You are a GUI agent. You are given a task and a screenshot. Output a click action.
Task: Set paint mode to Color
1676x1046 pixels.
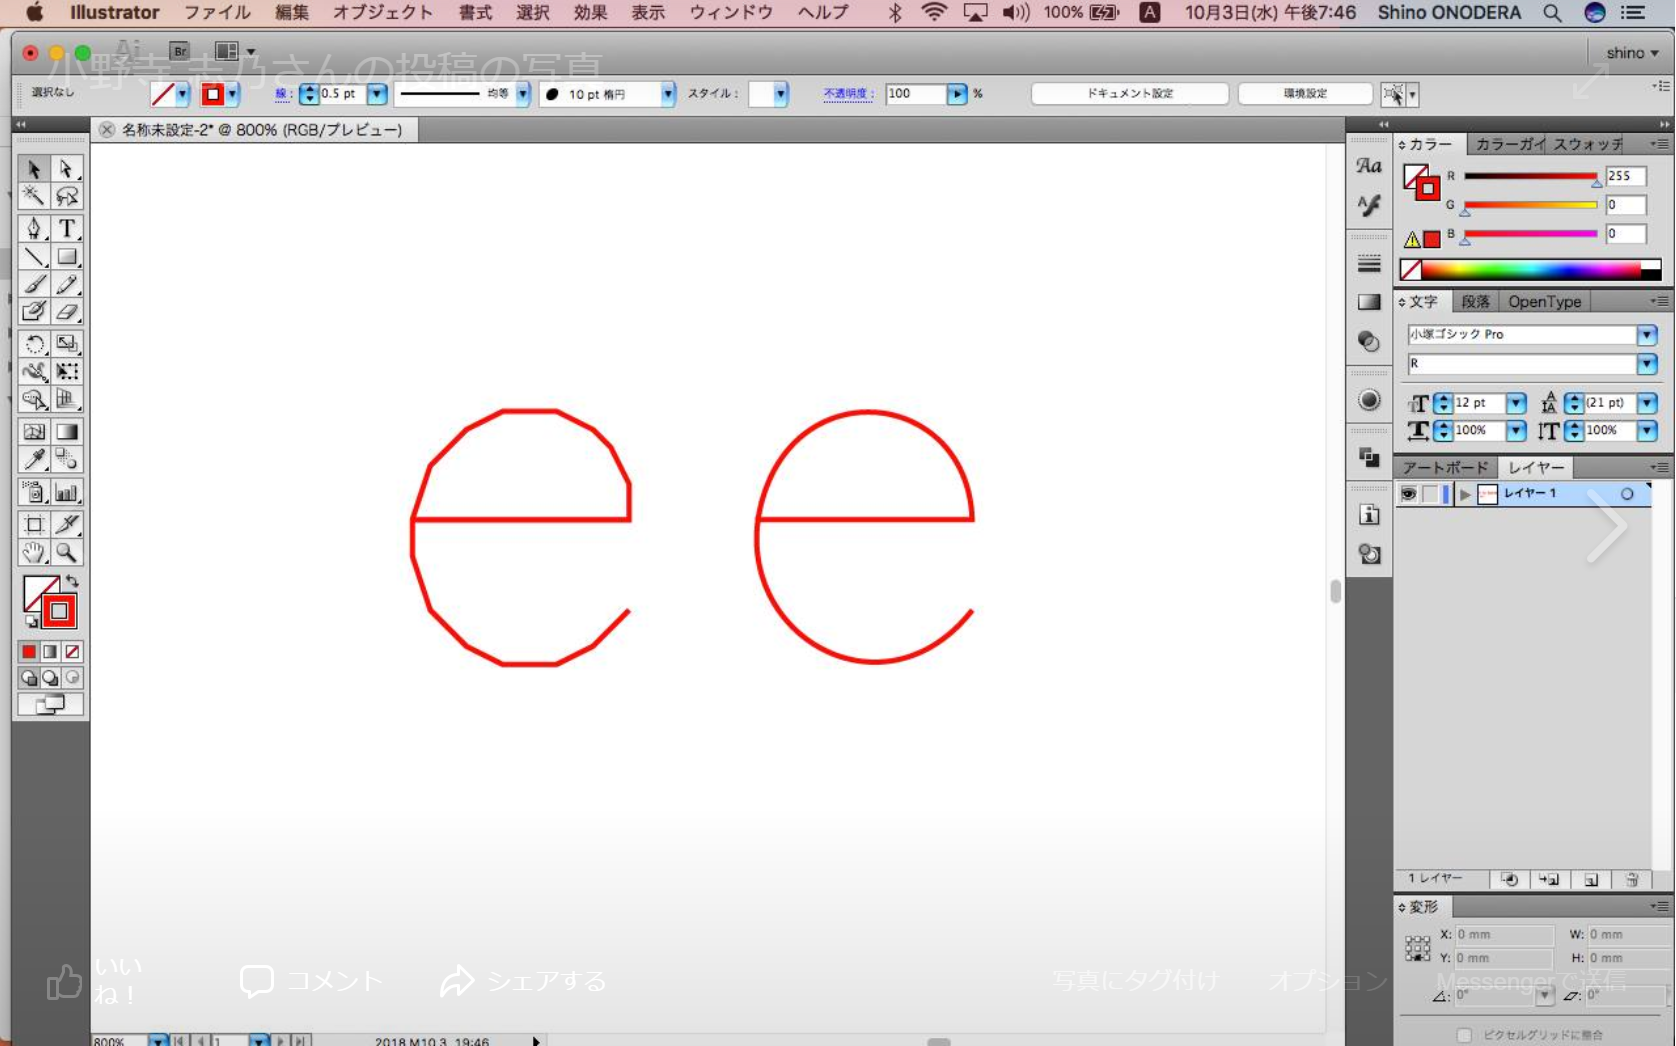click(29, 652)
